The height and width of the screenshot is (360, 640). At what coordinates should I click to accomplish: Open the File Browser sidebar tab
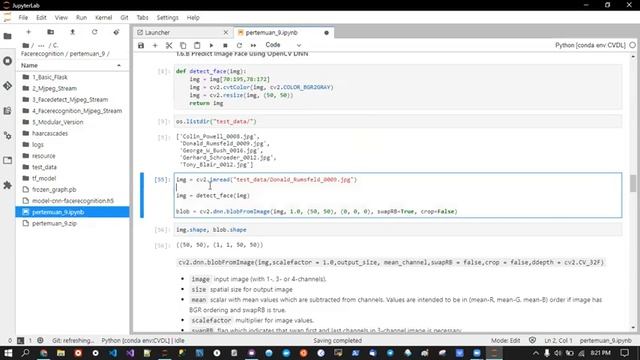click(7, 36)
